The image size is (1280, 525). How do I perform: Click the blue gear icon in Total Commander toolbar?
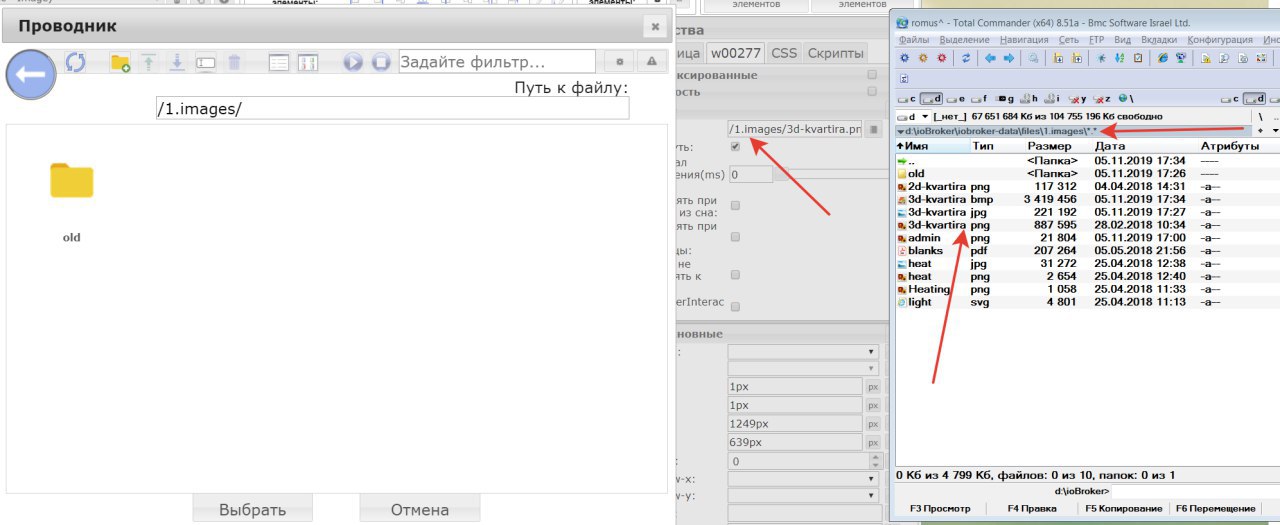pyautogui.click(x=905, y=58)
